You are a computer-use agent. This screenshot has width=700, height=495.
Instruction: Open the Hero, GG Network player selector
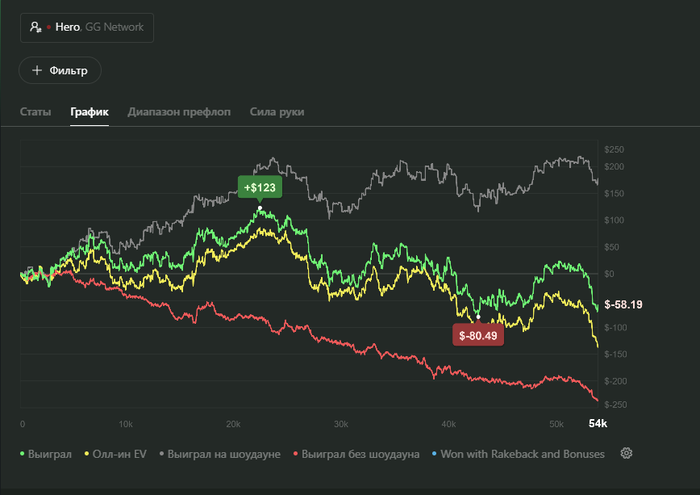point(87,28)
